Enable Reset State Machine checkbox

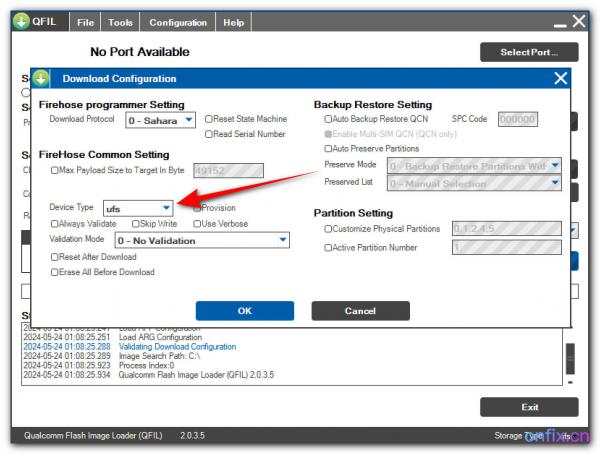209,119
